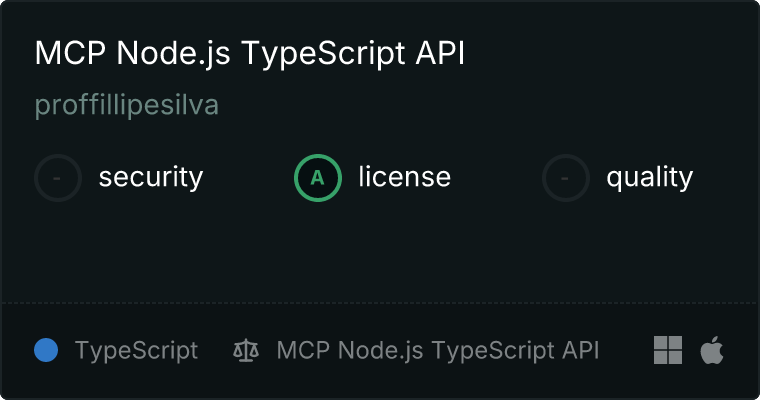
Task: Click the empty card area below the badges
Action: (380, 250)
